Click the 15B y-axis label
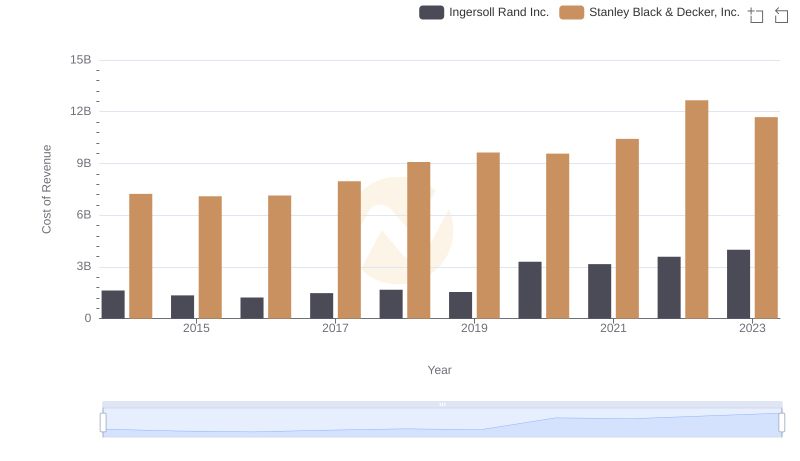800x461 pixels. point(81,60)
